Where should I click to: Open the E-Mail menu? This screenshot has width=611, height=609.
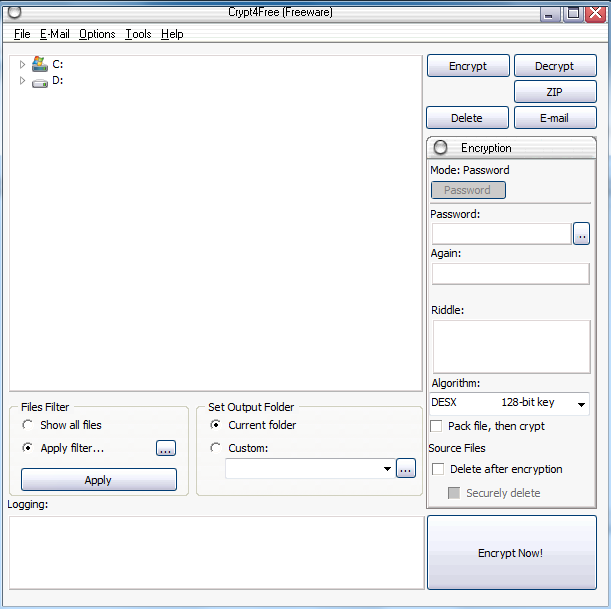tap(55, 34)
